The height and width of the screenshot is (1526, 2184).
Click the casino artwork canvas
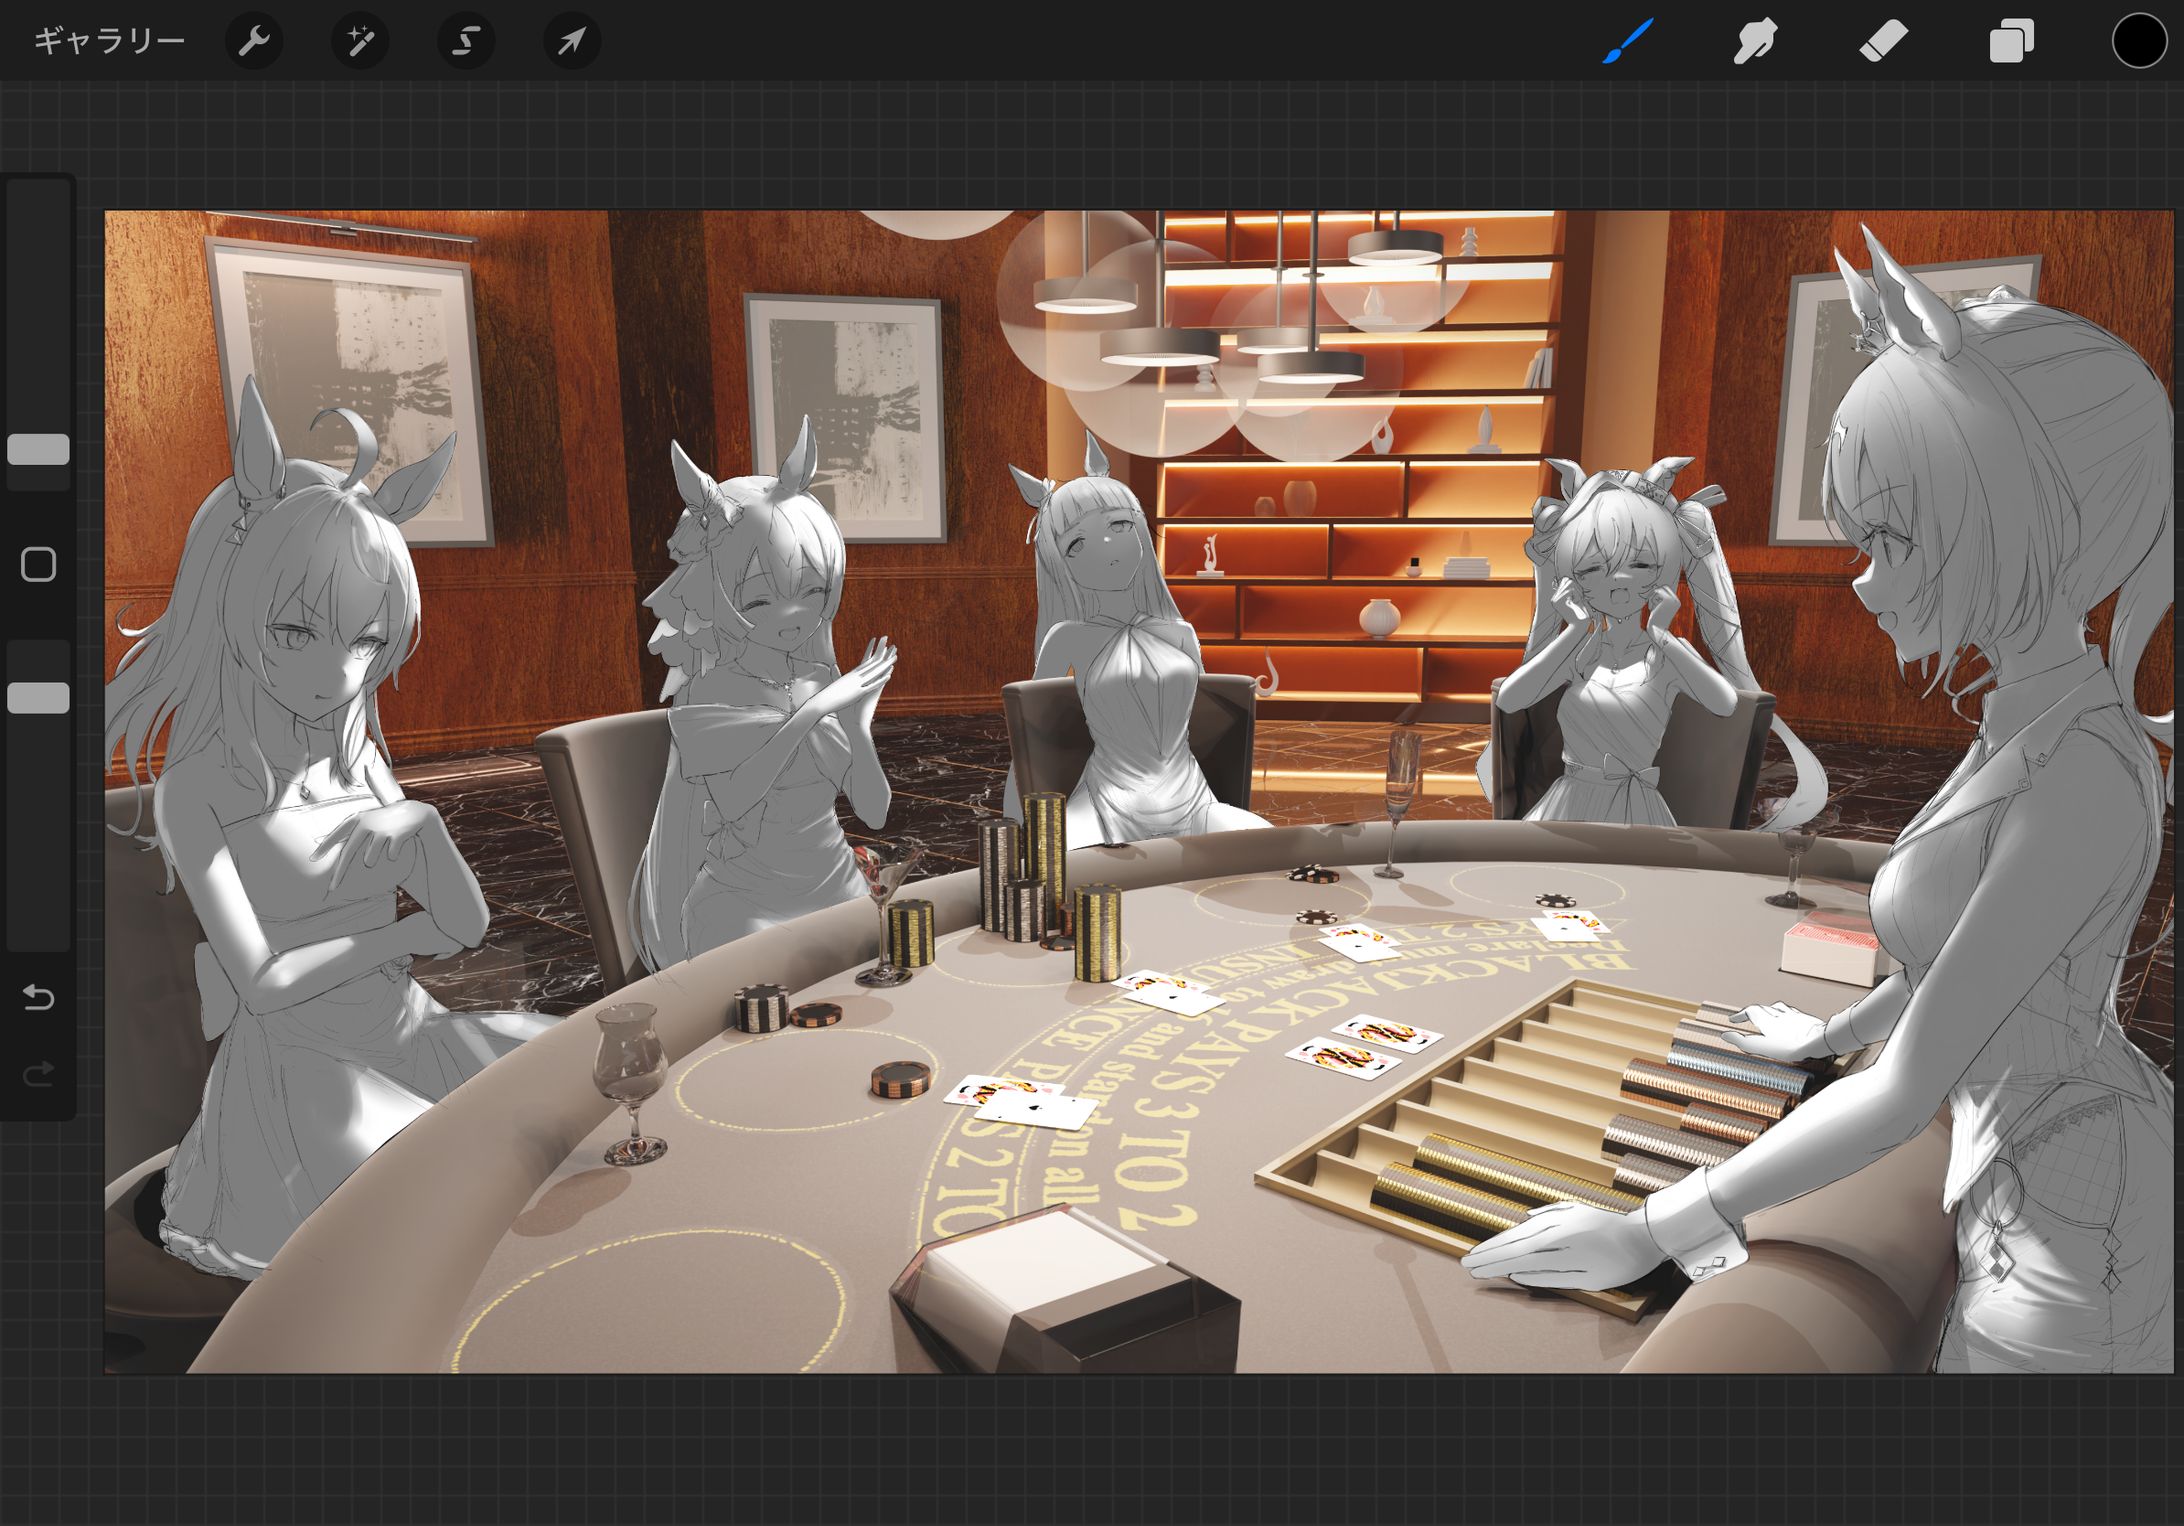(x=1139, y=791)
